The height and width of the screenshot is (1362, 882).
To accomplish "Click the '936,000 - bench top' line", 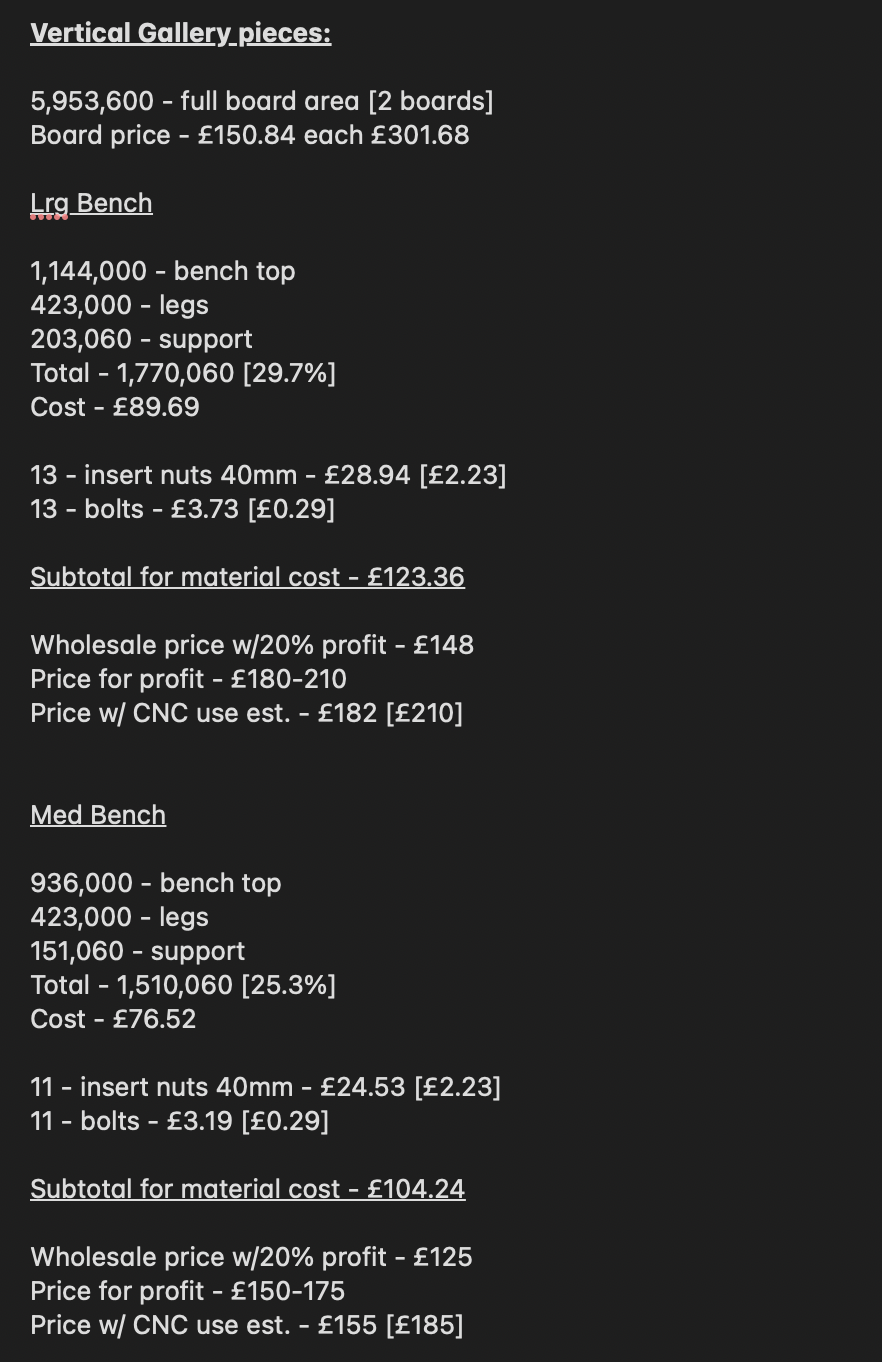I will tap(156, 884).
